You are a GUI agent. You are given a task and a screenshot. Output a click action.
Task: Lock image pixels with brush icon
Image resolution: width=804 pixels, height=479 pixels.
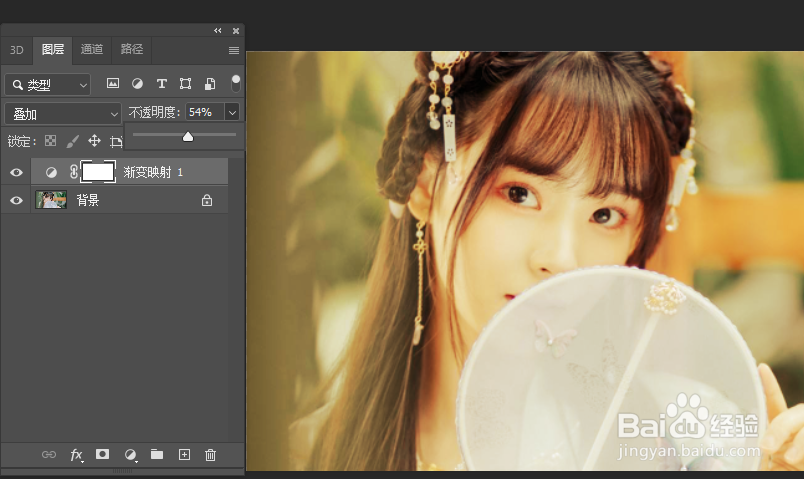point(73,141)
